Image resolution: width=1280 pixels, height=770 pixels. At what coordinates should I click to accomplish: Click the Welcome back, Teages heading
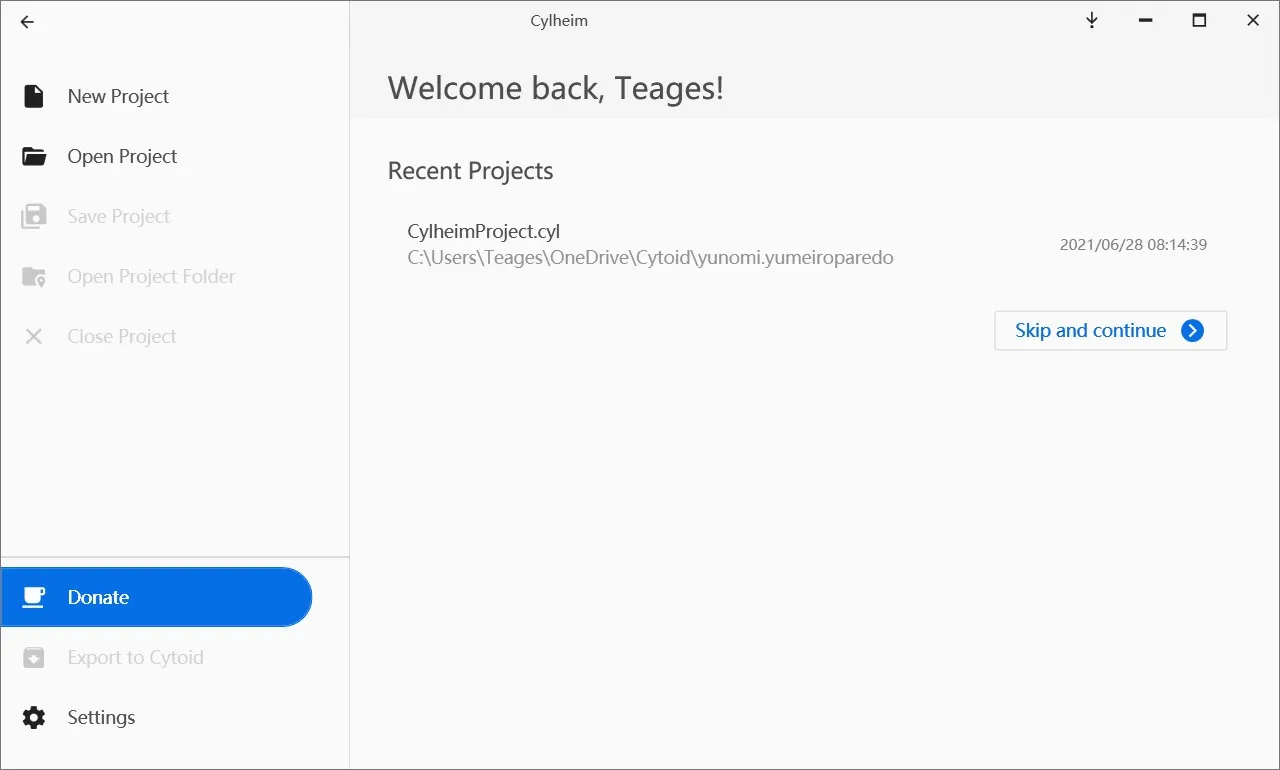555,88
